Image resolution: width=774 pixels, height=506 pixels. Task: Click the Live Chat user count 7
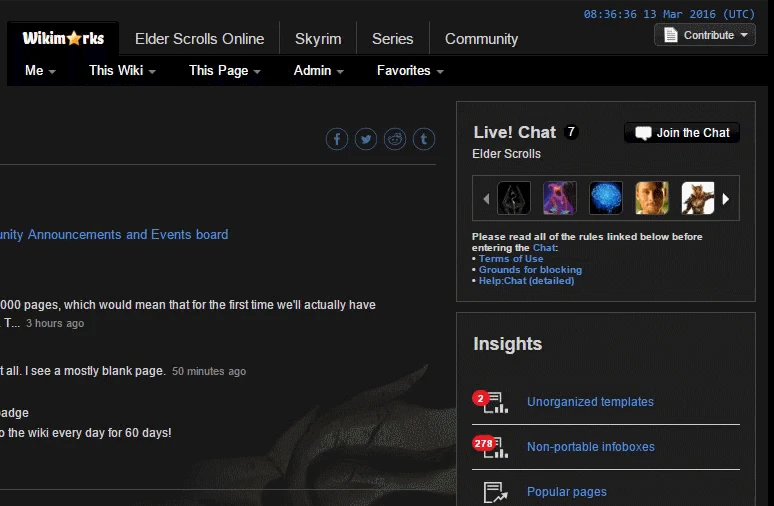571,132
